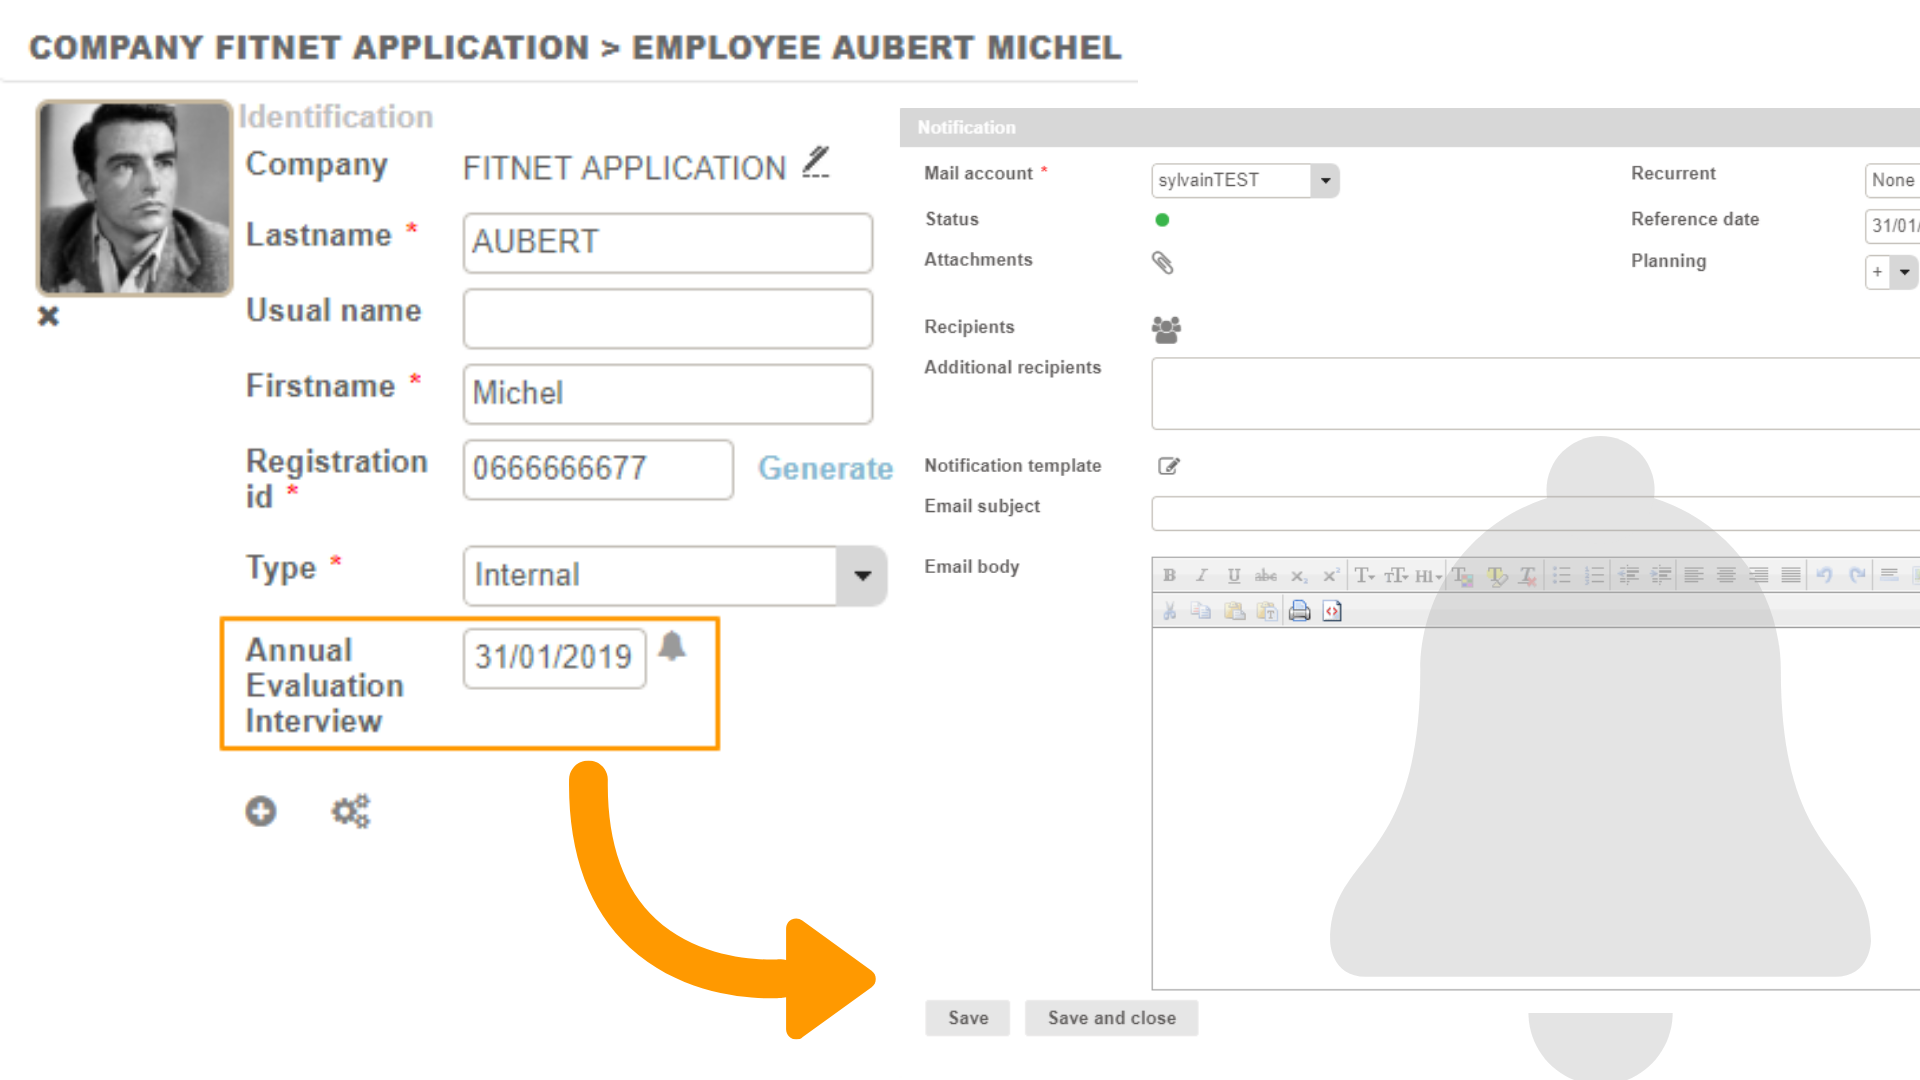Toggle underline formatting in email body editor
Image resolution: width=1920 pixels, height=1080 pixels.
coord(1234,575)
